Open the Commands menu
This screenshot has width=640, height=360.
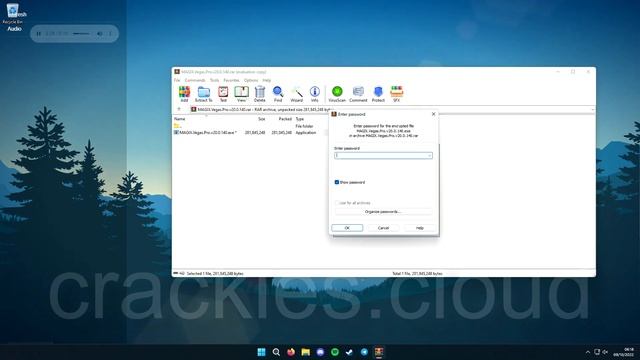[x=195, y=80]
